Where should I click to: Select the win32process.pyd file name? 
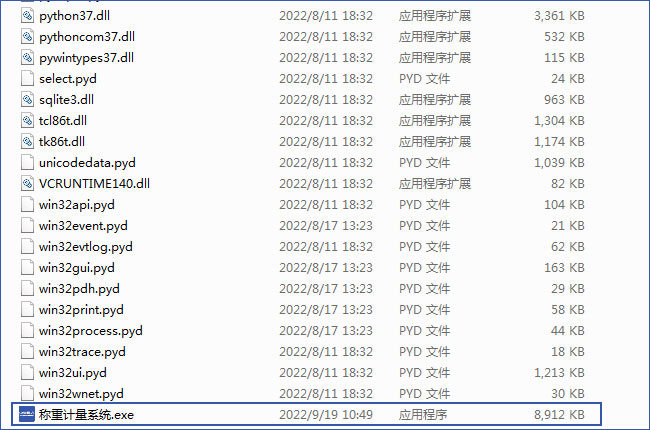point(91,331)
